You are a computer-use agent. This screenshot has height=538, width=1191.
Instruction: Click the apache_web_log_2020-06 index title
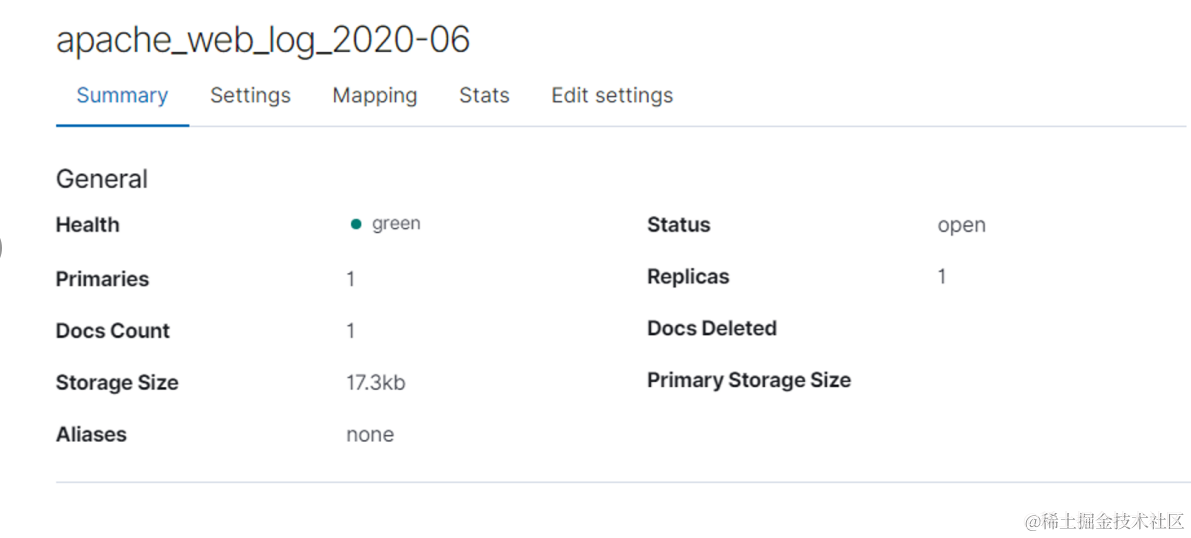(x=263, y=40)
